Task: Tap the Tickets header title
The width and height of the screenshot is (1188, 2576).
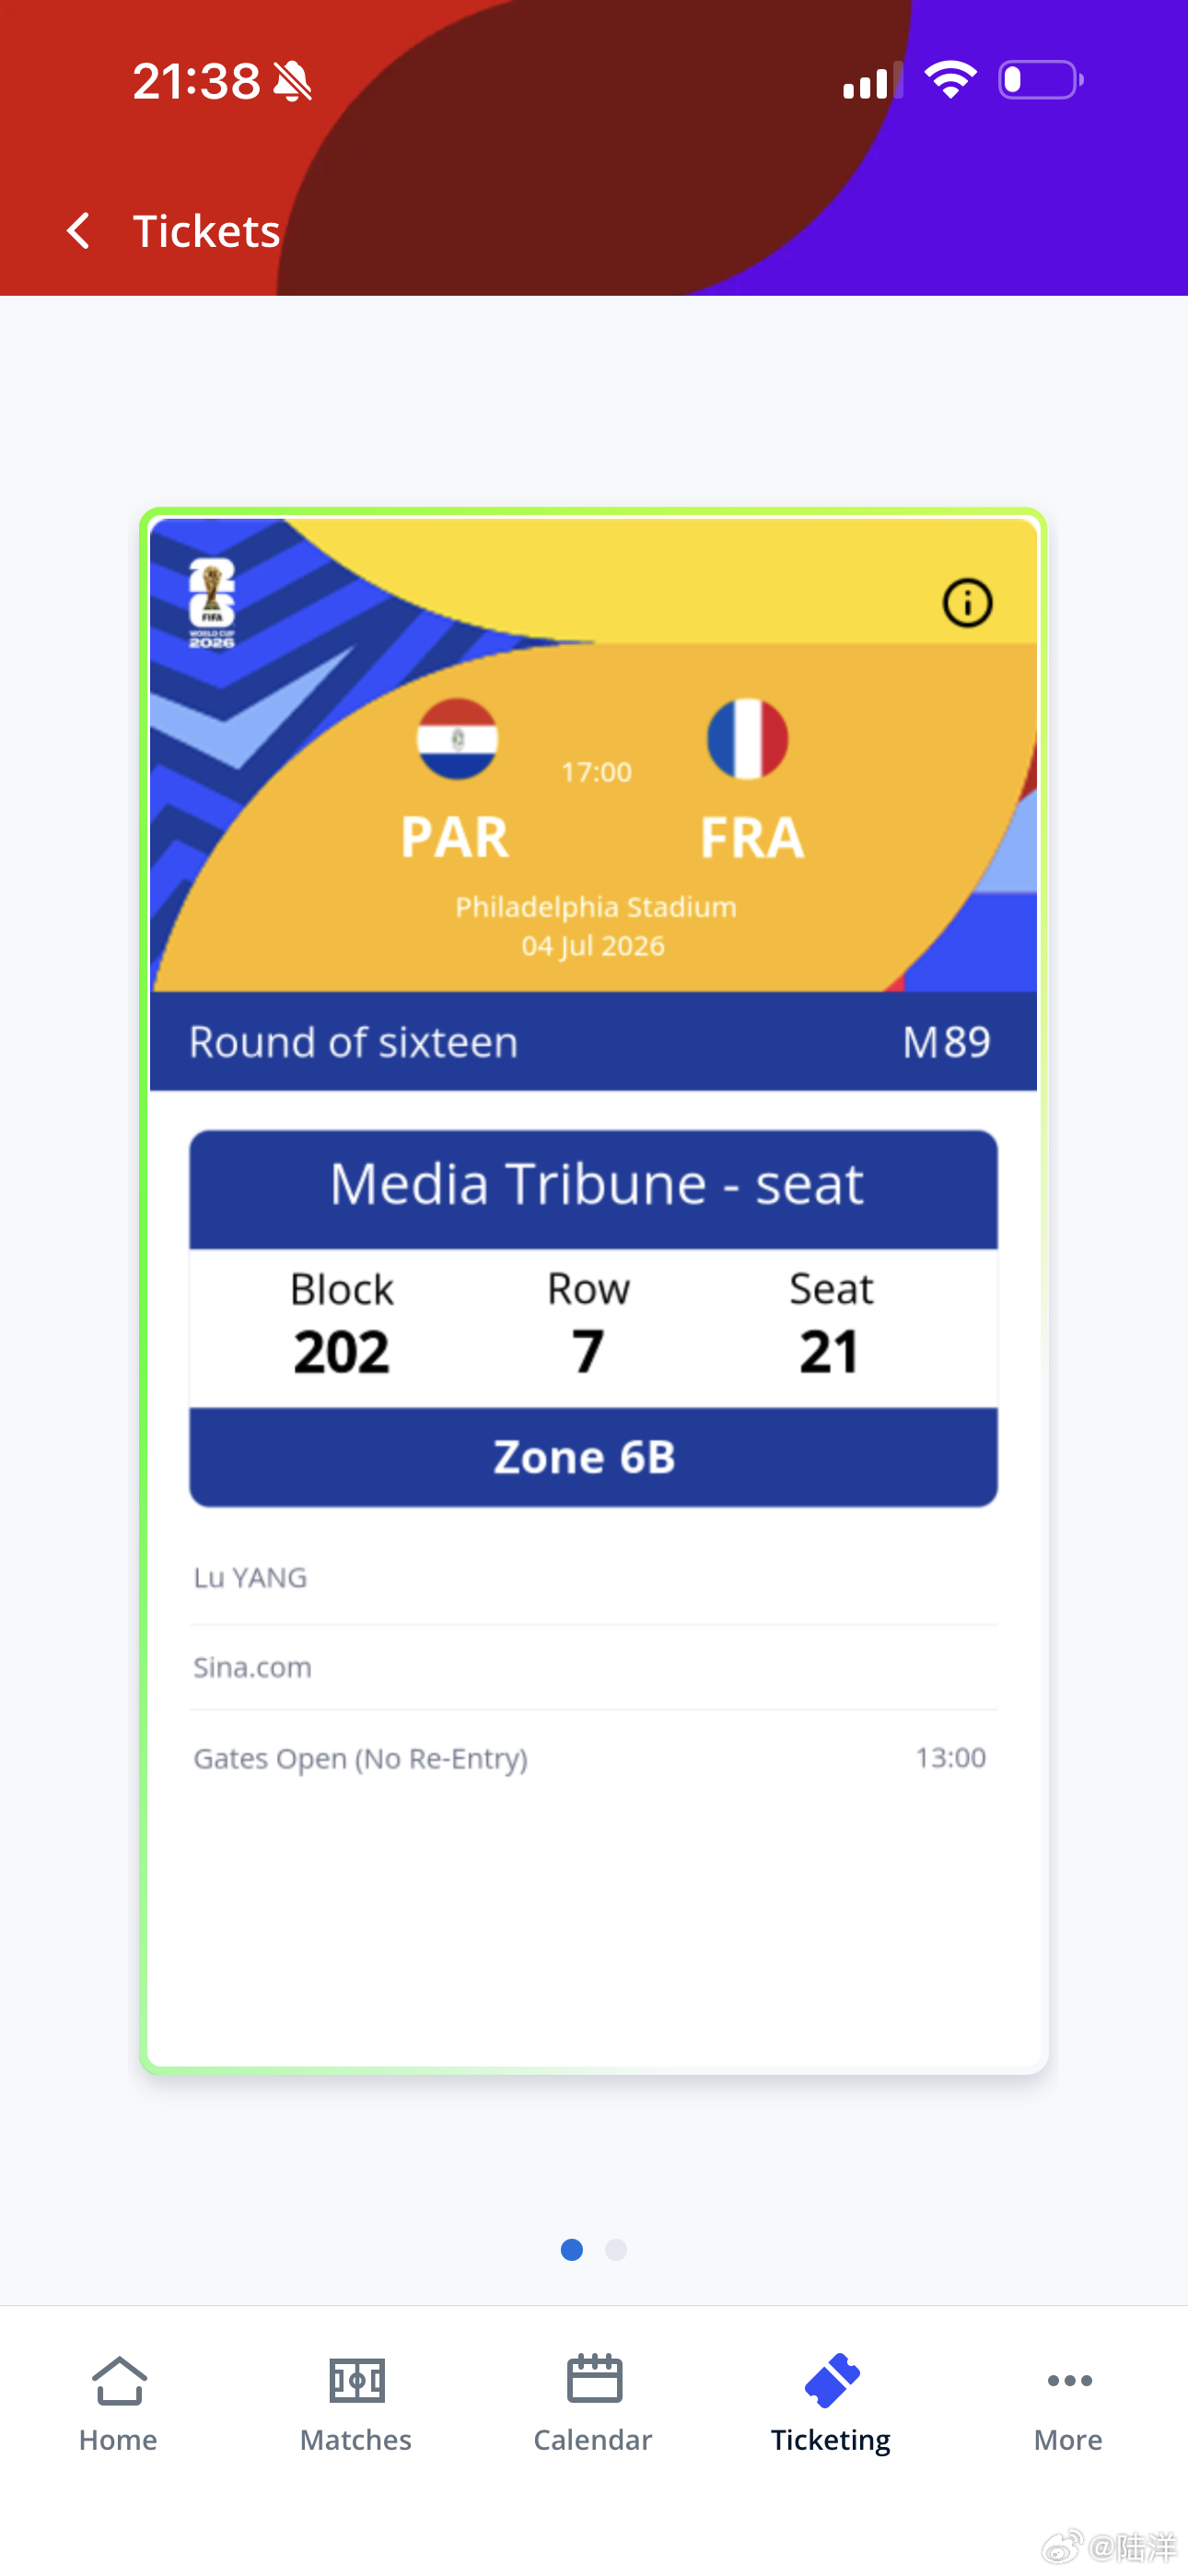Action: pyautogui.click(x=206, y=231)
